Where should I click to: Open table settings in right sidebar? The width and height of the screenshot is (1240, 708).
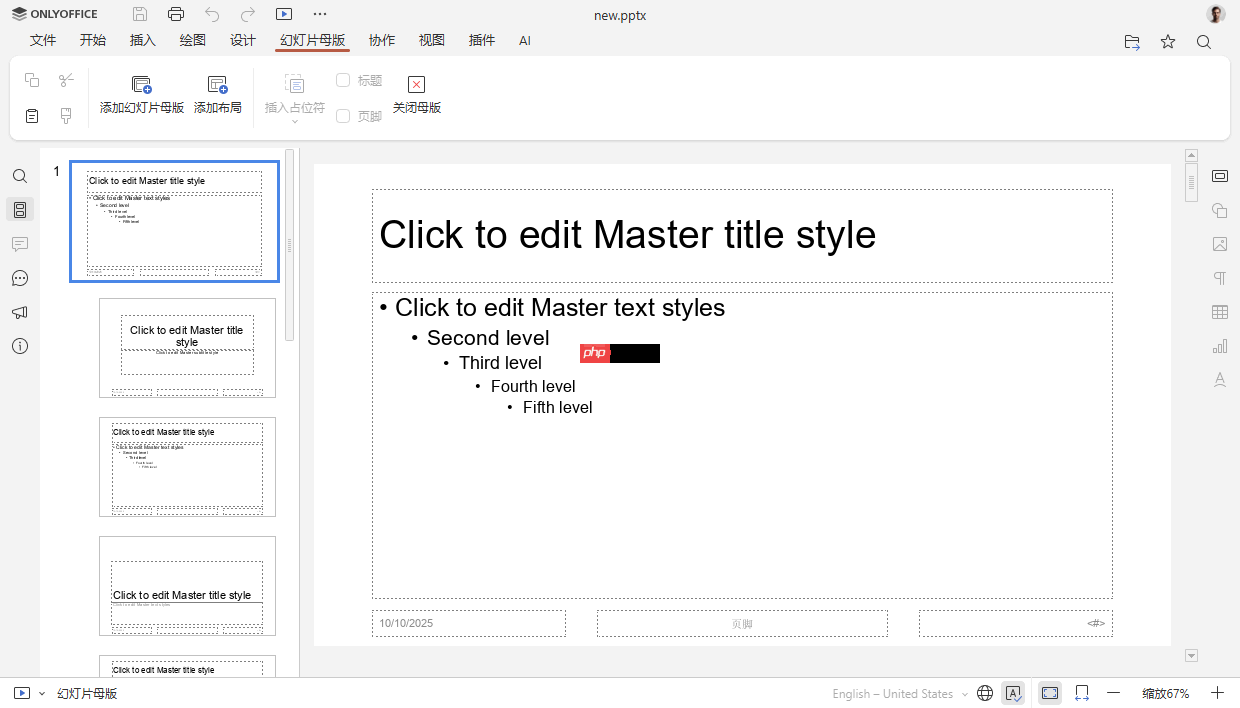[x=1220, y=311]
